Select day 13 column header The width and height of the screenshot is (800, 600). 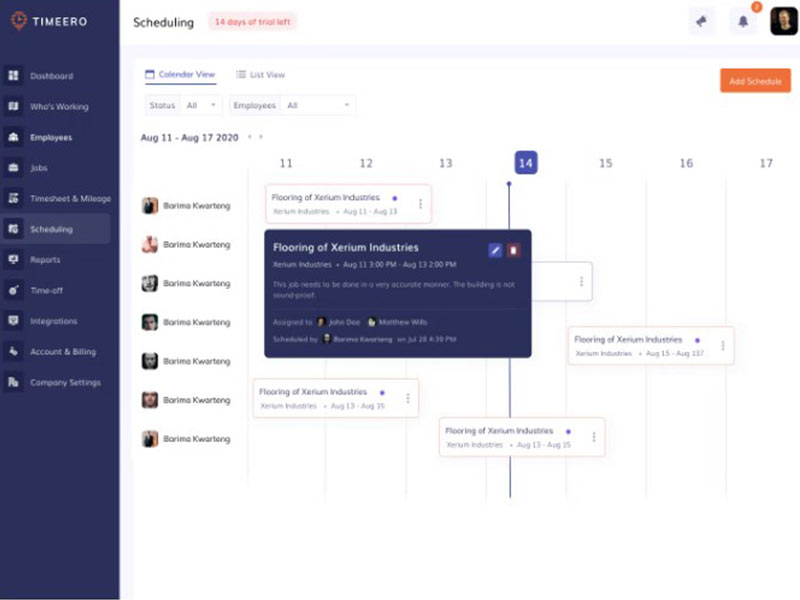(x=446, y=163)
